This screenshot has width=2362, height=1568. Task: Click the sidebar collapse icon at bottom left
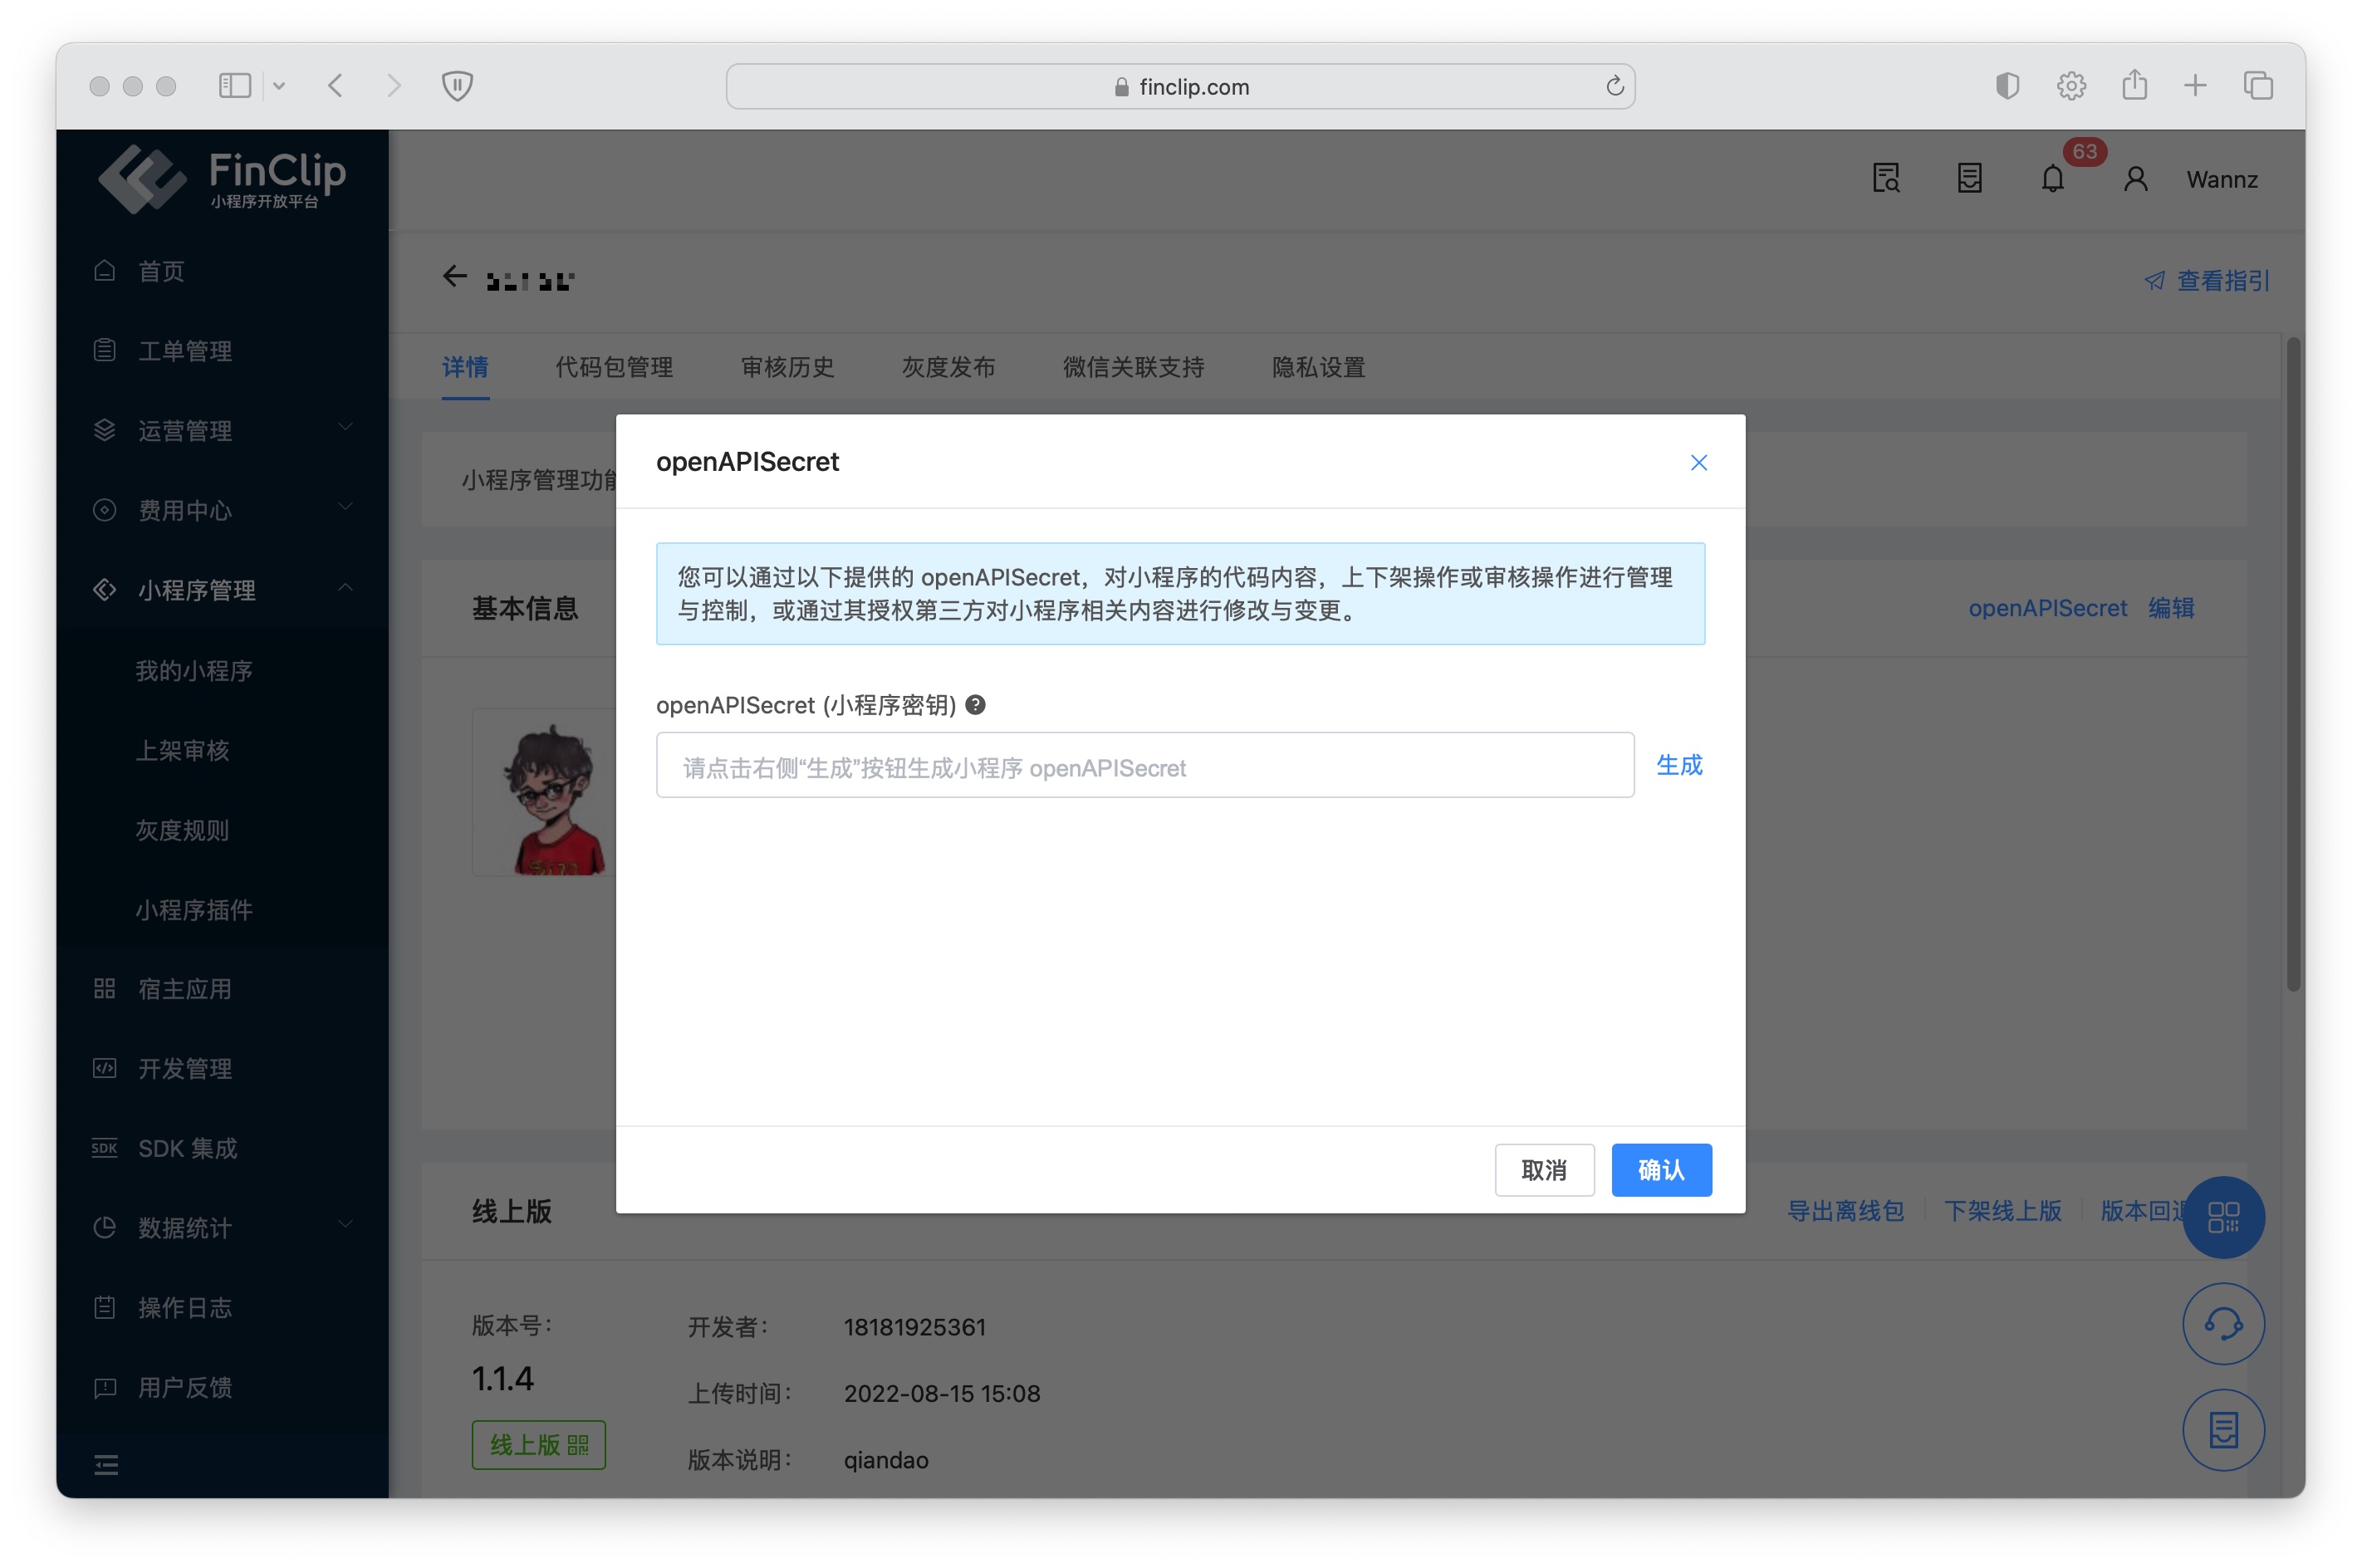pos(106,1465)
